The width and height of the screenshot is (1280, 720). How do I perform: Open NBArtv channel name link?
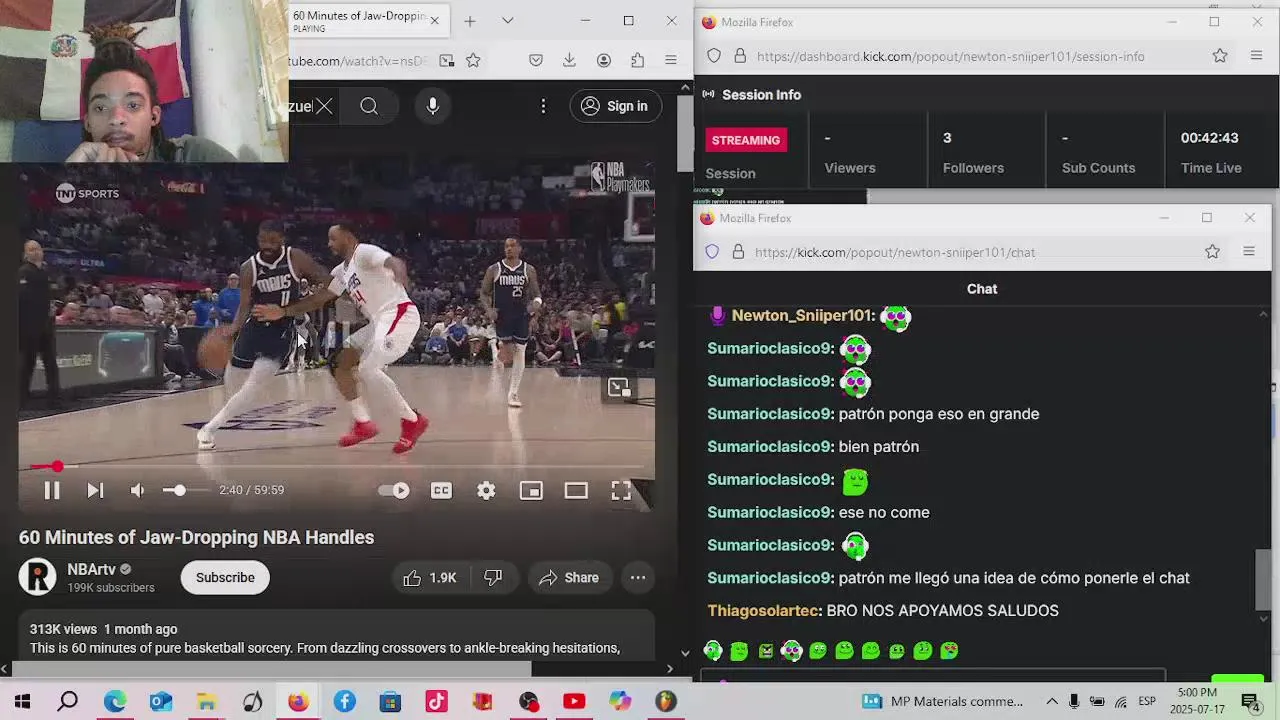pyautogui.click(x=91, y=569)
